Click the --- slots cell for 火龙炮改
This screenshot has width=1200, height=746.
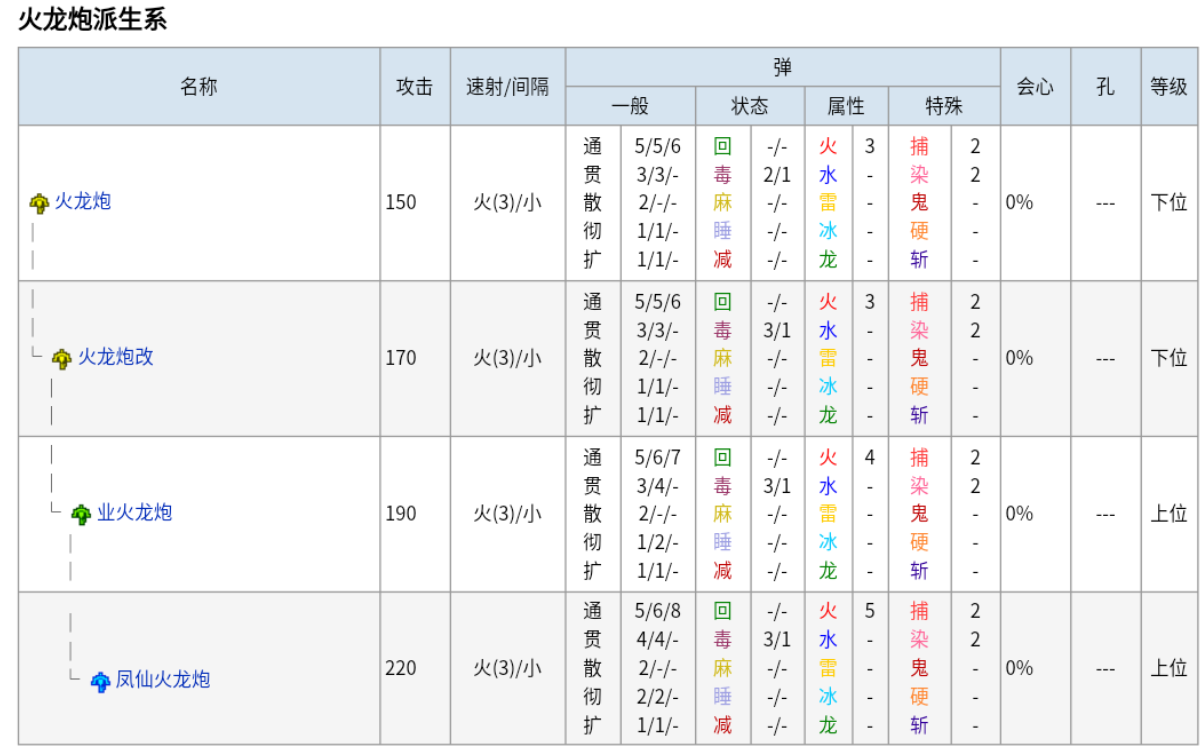(1105, 358)
